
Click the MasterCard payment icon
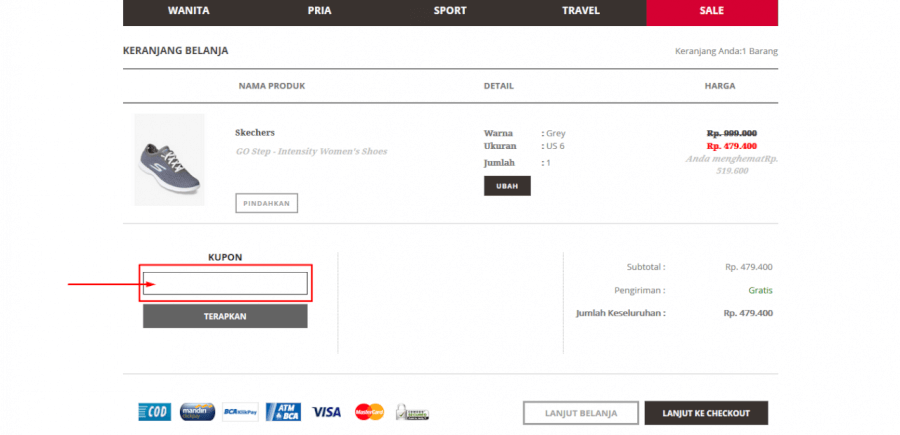coord(369,412)
